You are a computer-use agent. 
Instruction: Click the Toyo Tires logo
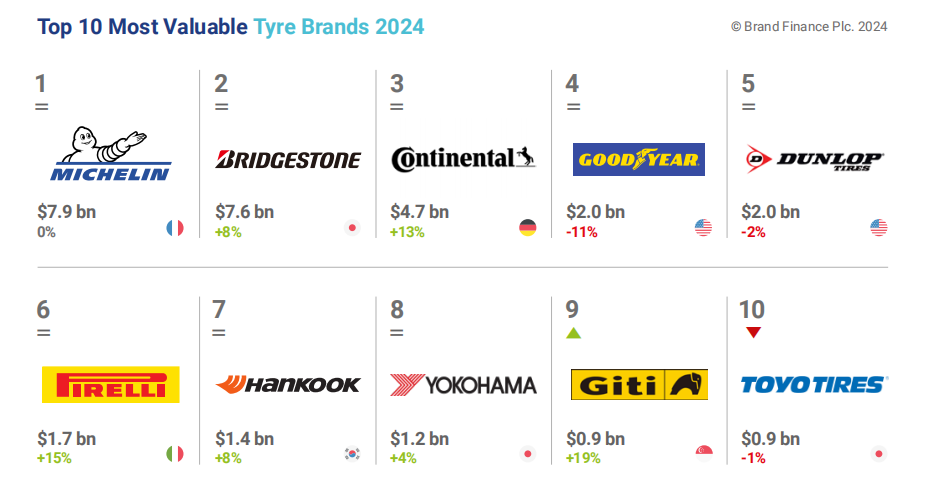[814, 385]
